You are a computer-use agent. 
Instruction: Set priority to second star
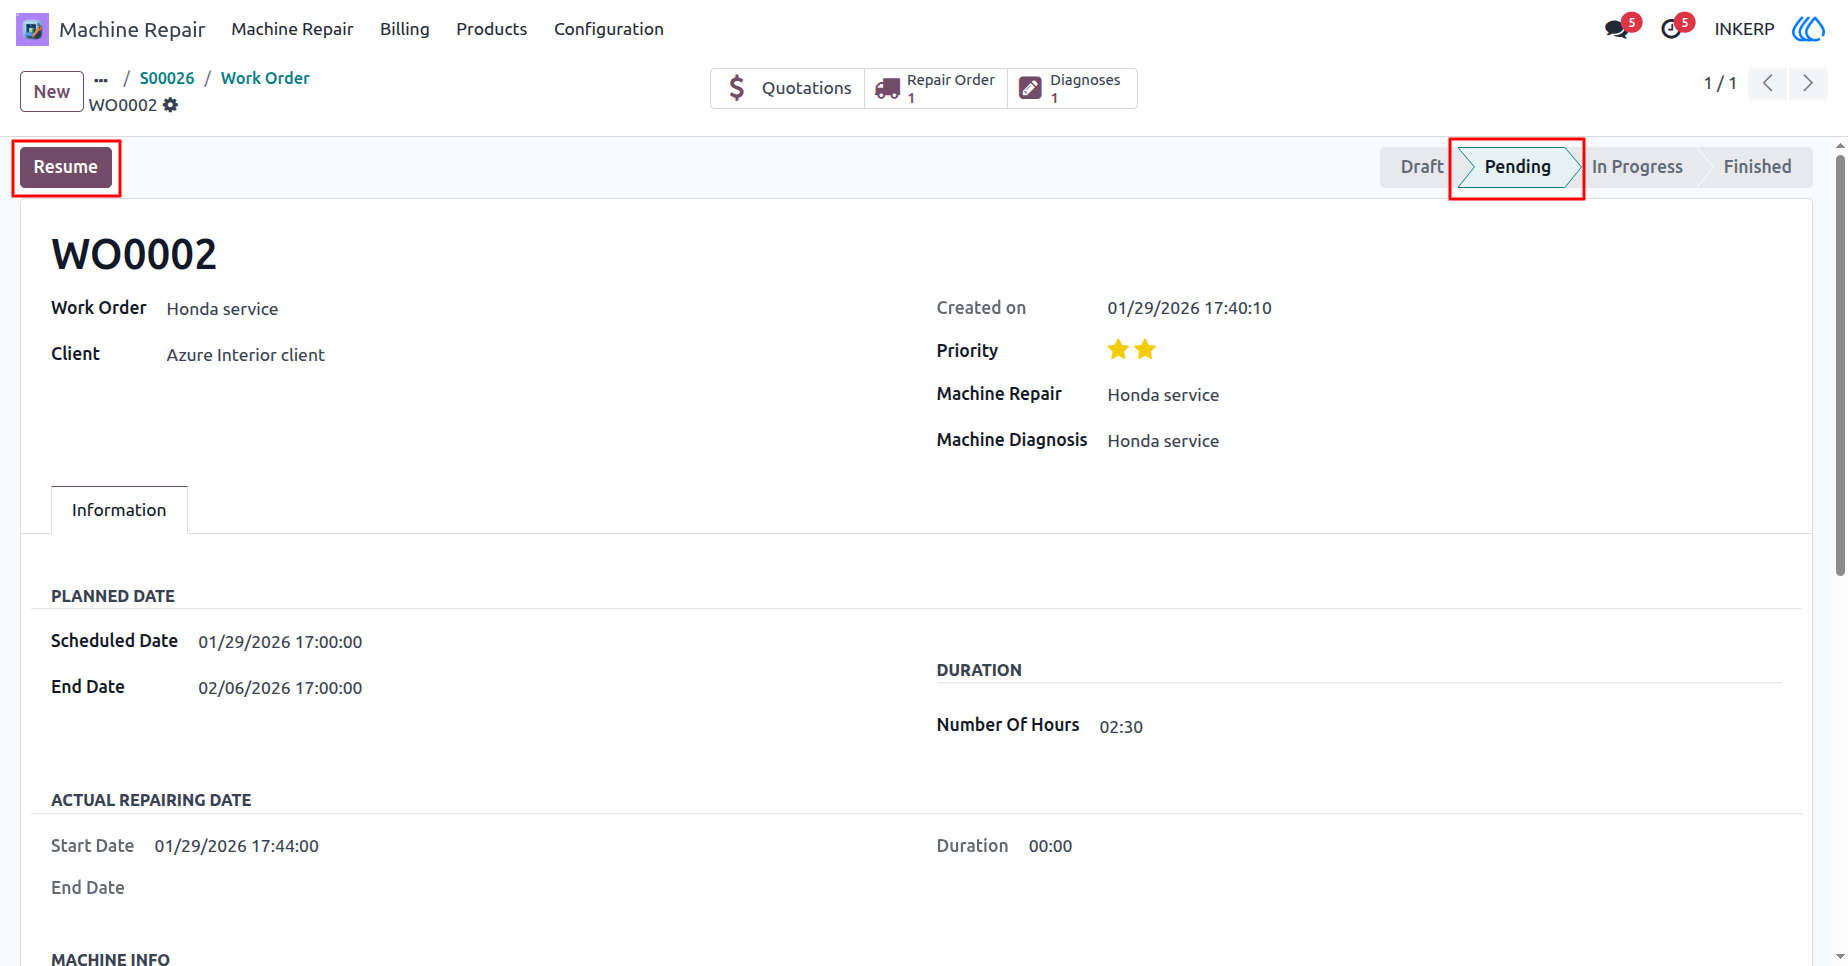tap(1145, 349)
